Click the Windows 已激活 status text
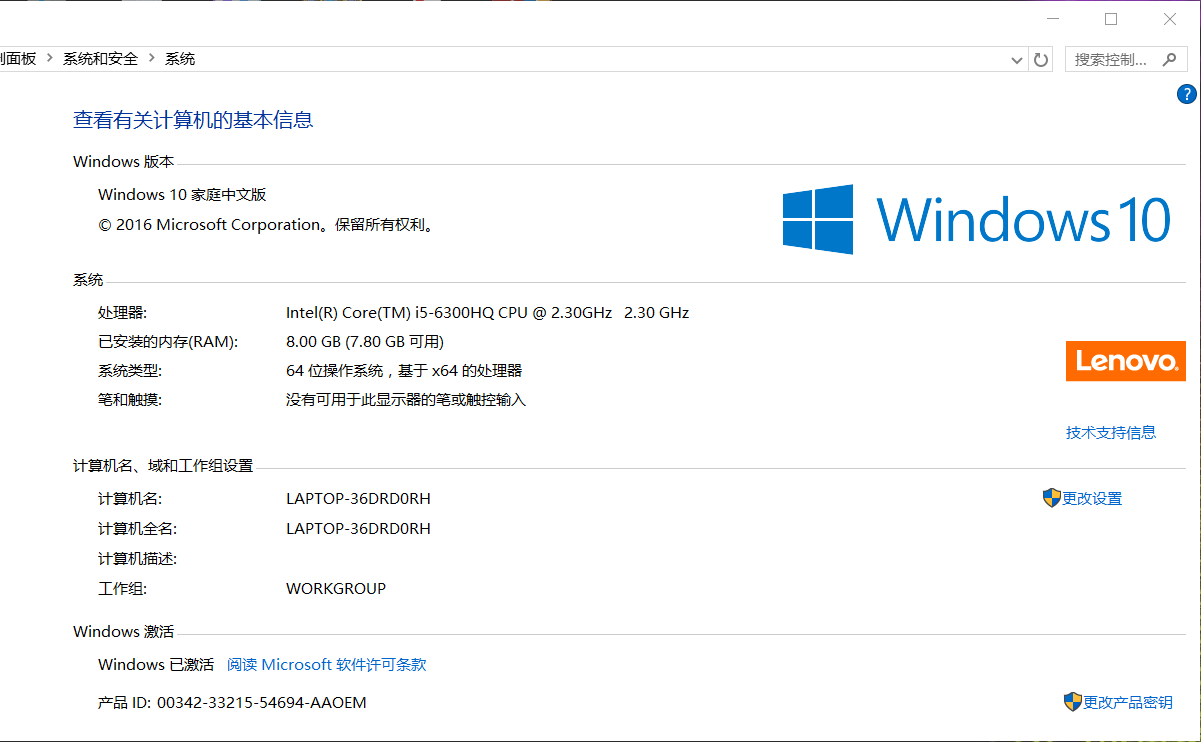Viewport: 1201px width, 742px height. click(x=156, y=664)
